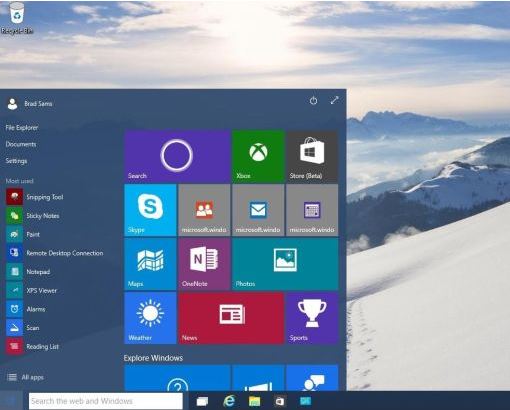The width and height of the screenshot is (510, 410).
Task: Open Documents from the Start list
Action: click(x=21, y=144)
